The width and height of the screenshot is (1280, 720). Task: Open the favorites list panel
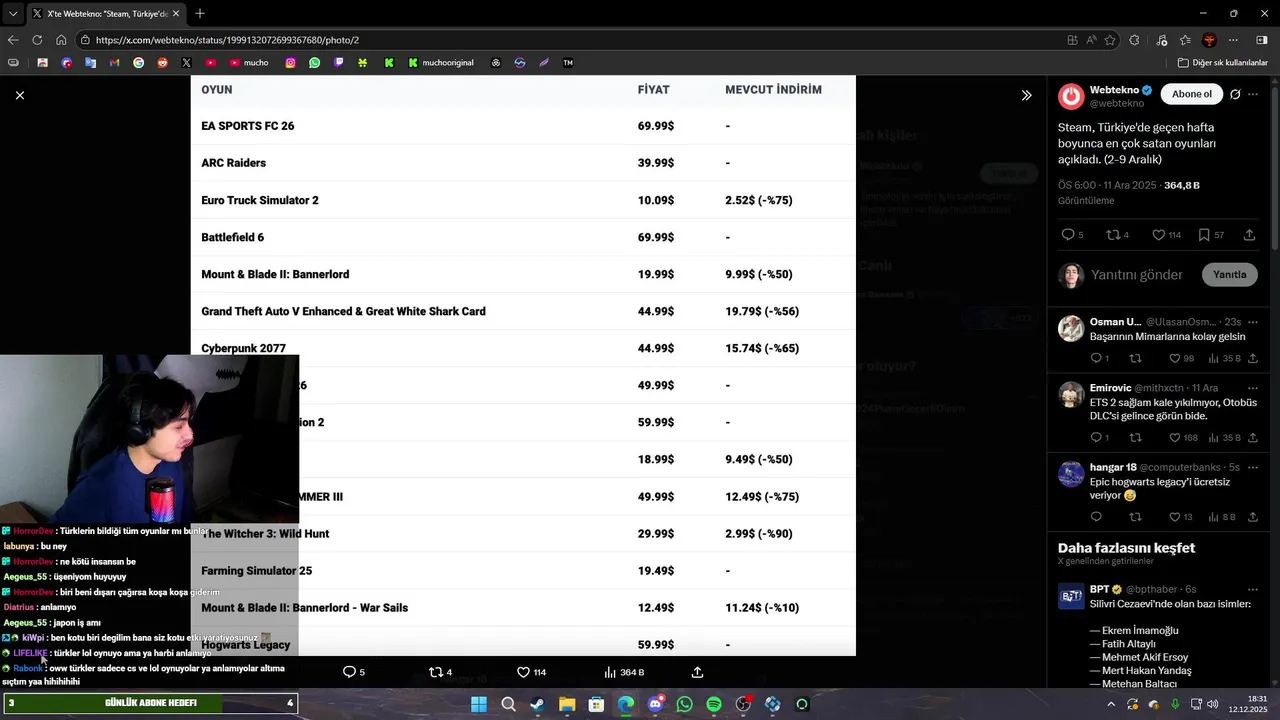(1185, 40)
